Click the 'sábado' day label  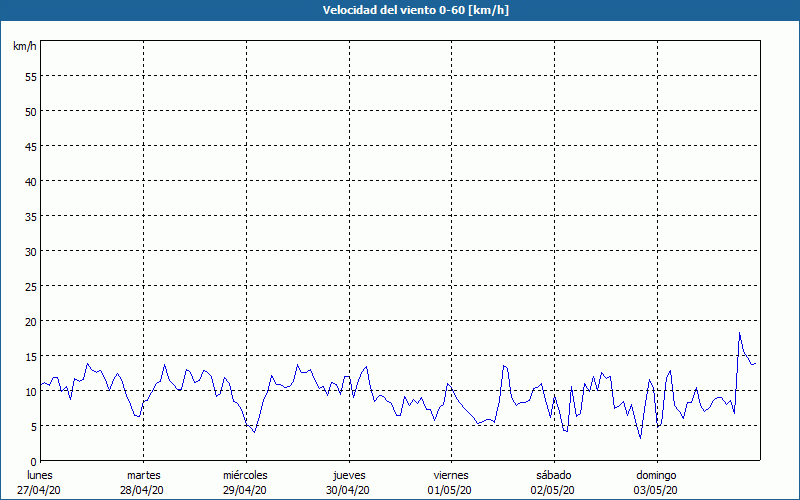click(x=554, y=475)
